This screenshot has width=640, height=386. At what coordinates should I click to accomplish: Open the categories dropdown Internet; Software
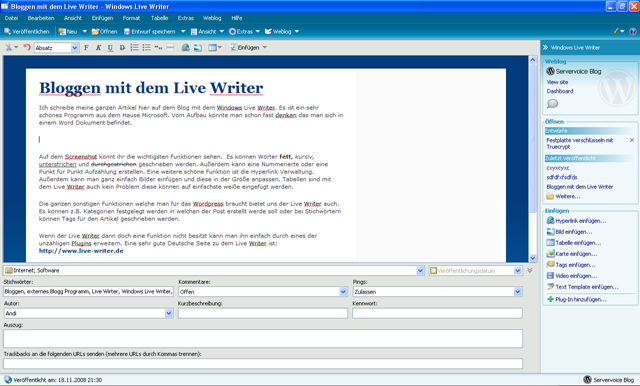pos(420,271)
